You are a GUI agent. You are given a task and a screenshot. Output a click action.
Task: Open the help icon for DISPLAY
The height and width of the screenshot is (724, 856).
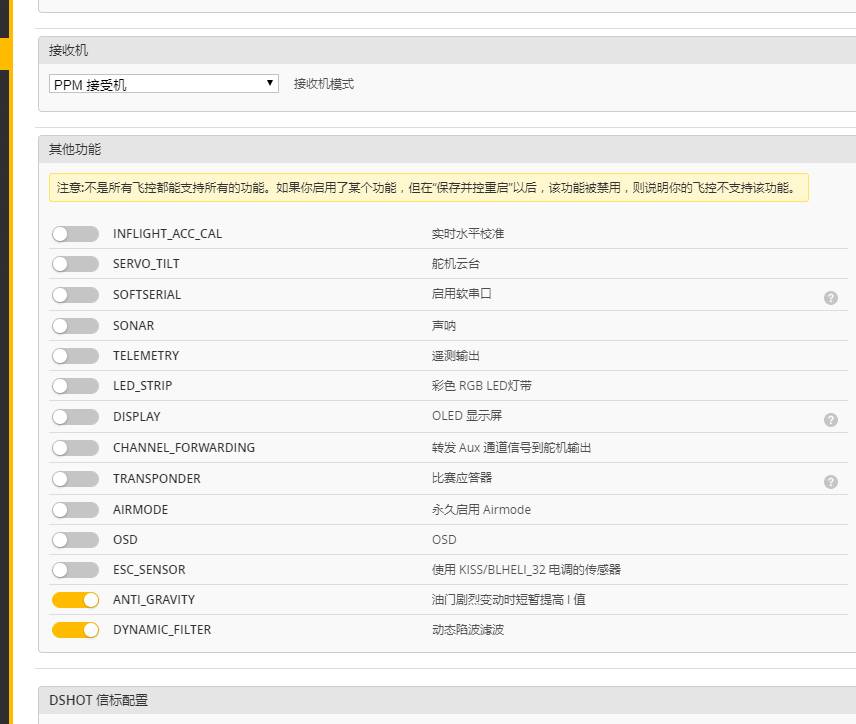830,420
